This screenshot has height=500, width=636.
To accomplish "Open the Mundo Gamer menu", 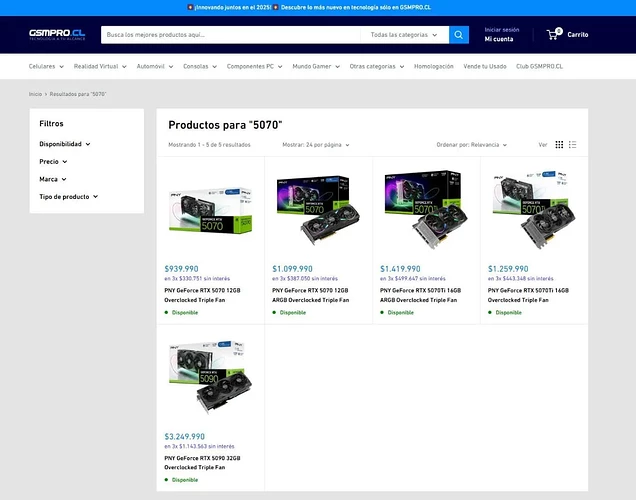I will [316, 67].
